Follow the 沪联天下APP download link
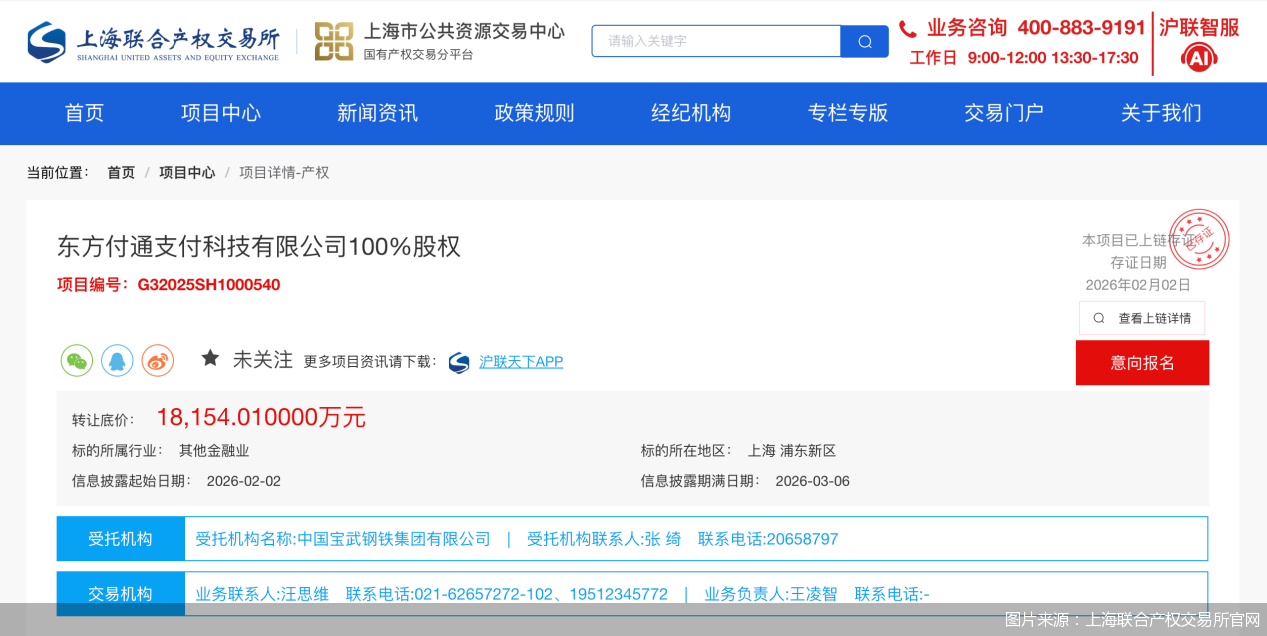Image resolution: width=1267 pixels, height=636 pixels. (520, 362)
